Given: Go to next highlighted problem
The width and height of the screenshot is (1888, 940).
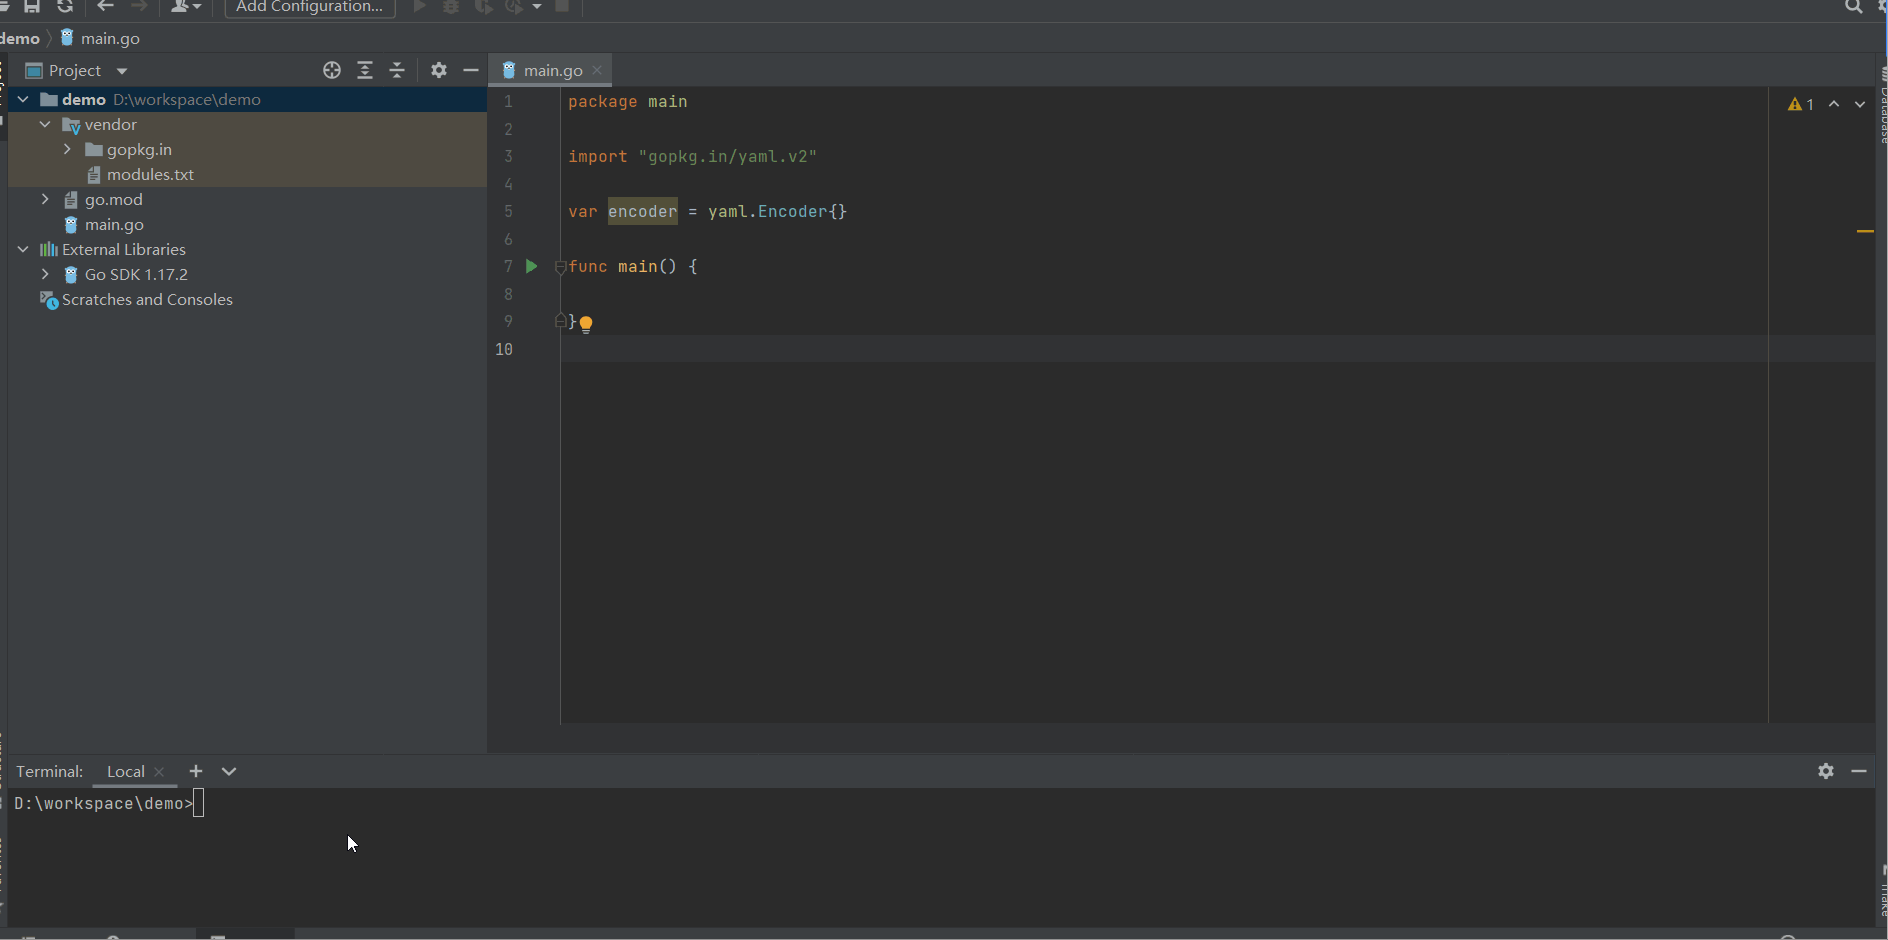Looking at the screenshot, I should tap(1860, 104).
